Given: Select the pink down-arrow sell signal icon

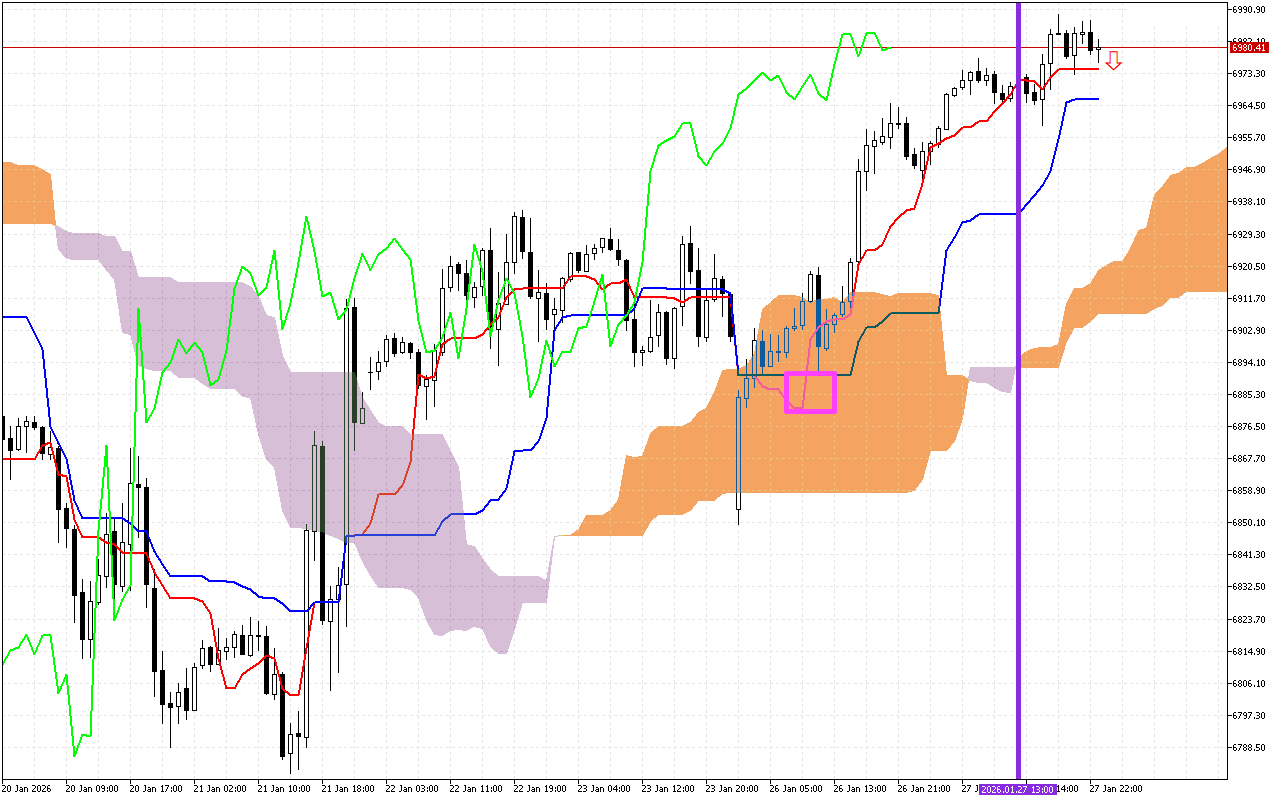Looking at the screenshot, I should pos(1115,61).
